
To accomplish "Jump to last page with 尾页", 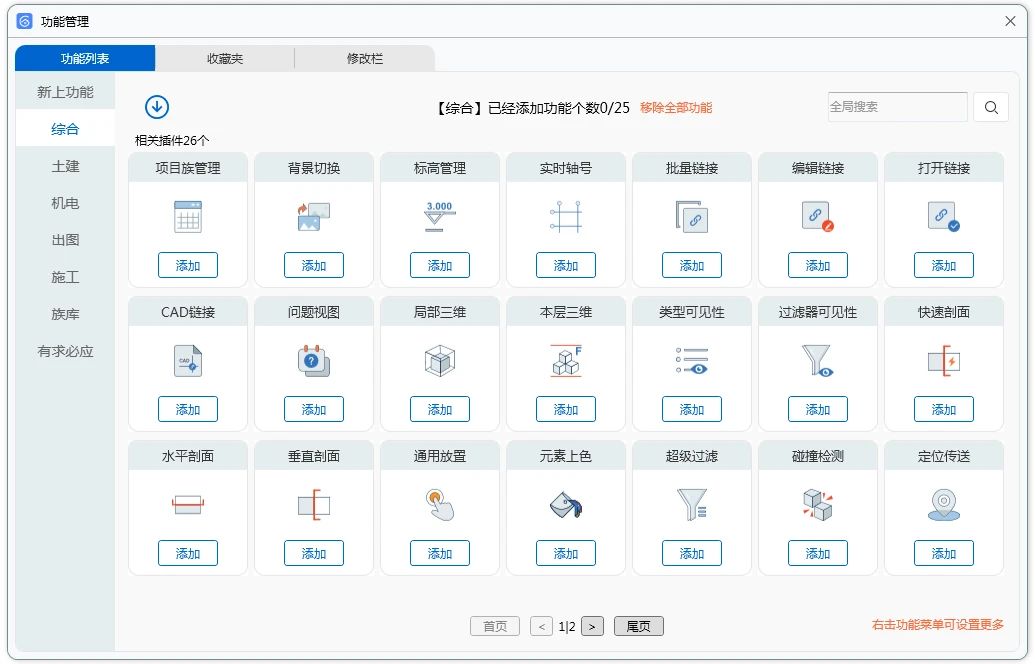I will (x=638, y=626).
